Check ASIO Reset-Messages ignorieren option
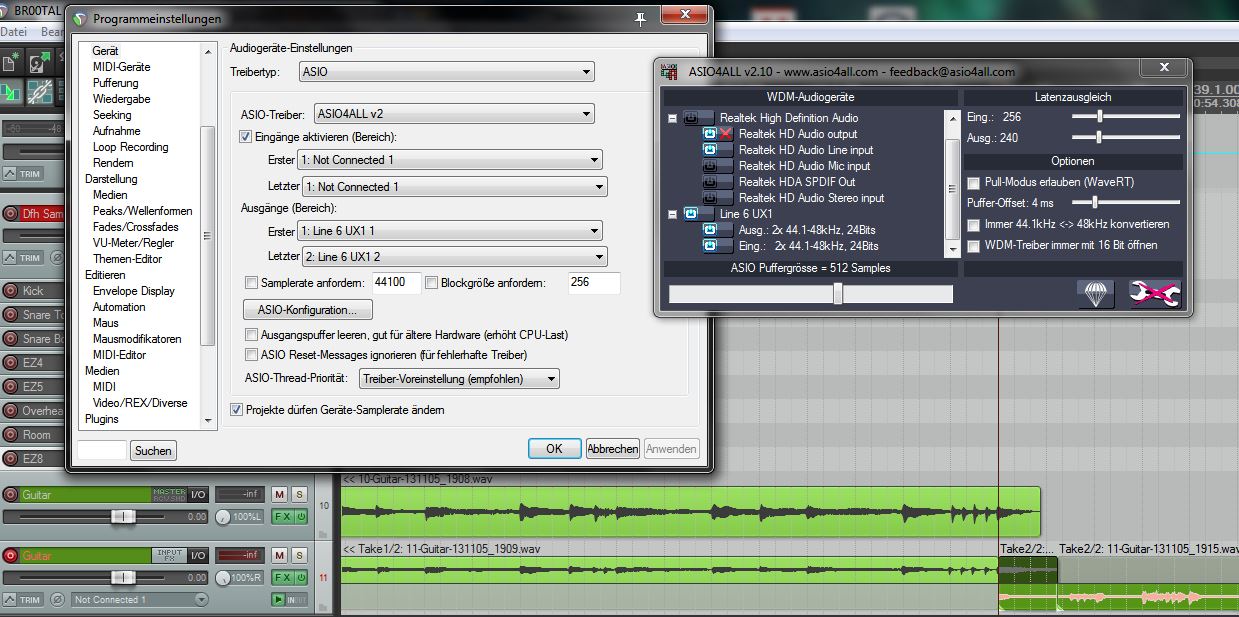This screenshot has width=1239, height=617. tap(251, 355)
